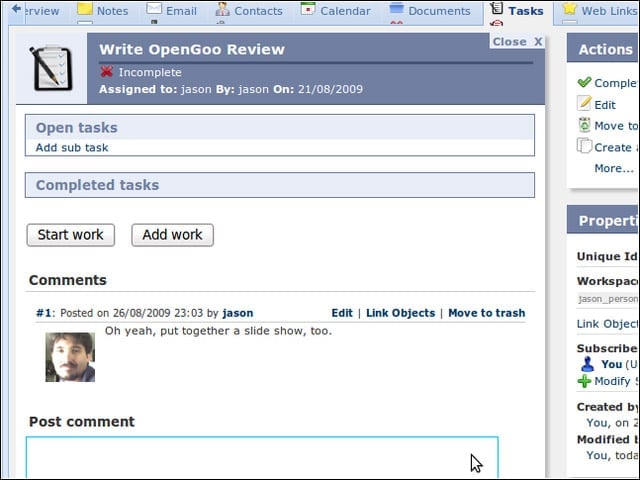This screenshot has width=640, height=480.
Task: Click the Write OpenGoo Review title
Action: coord(192,49)
